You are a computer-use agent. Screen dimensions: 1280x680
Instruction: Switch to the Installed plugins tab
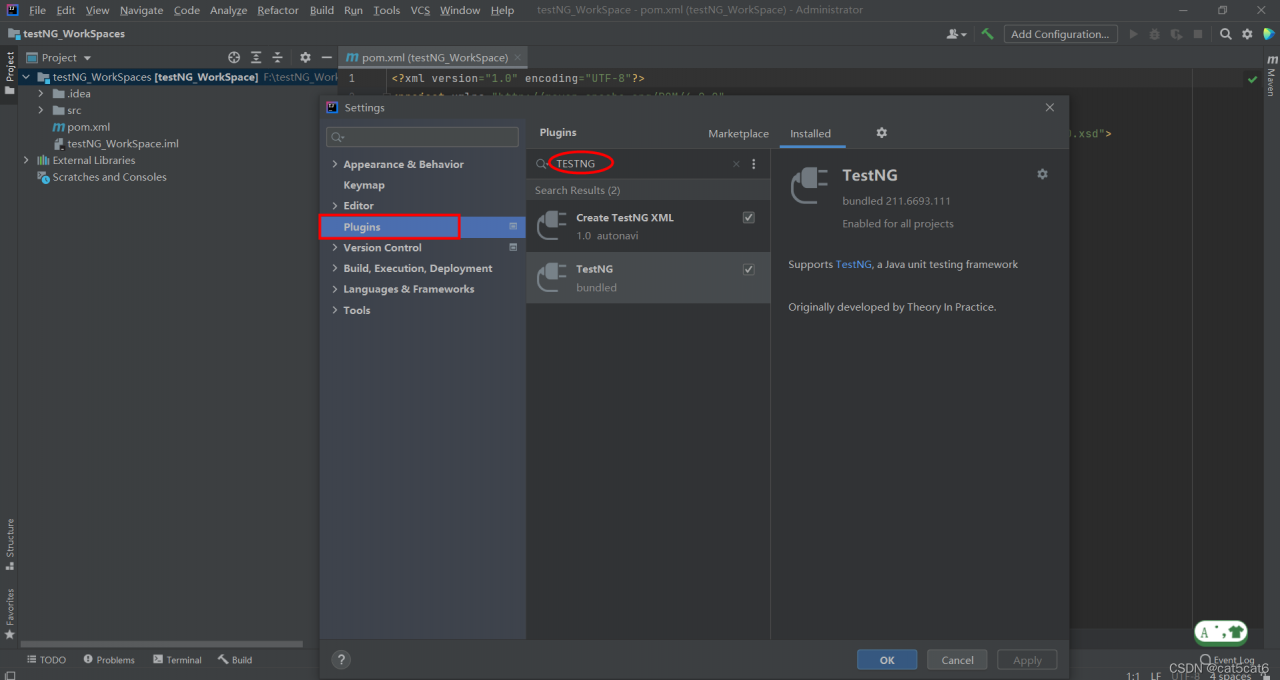(810, 134)
